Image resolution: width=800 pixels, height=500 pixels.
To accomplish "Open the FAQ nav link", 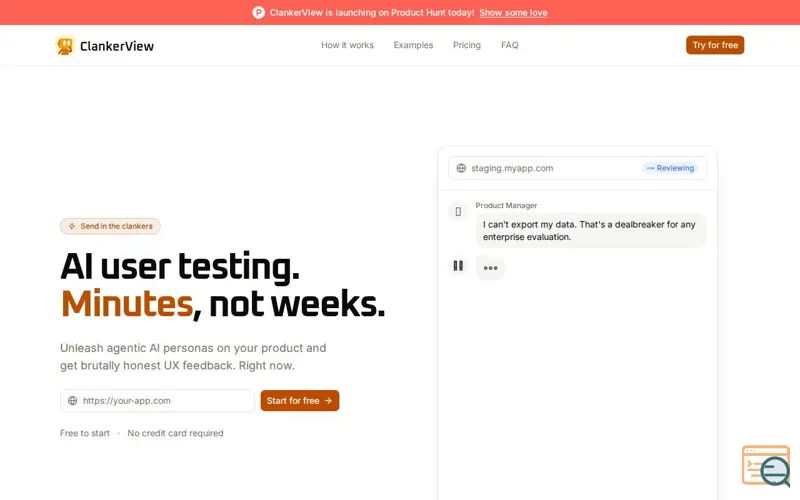I will [510, 45].
